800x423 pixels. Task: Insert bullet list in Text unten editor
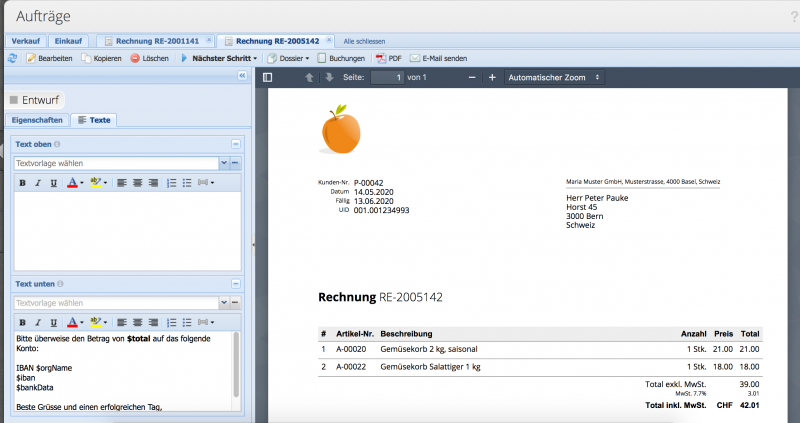pos(187,322)
